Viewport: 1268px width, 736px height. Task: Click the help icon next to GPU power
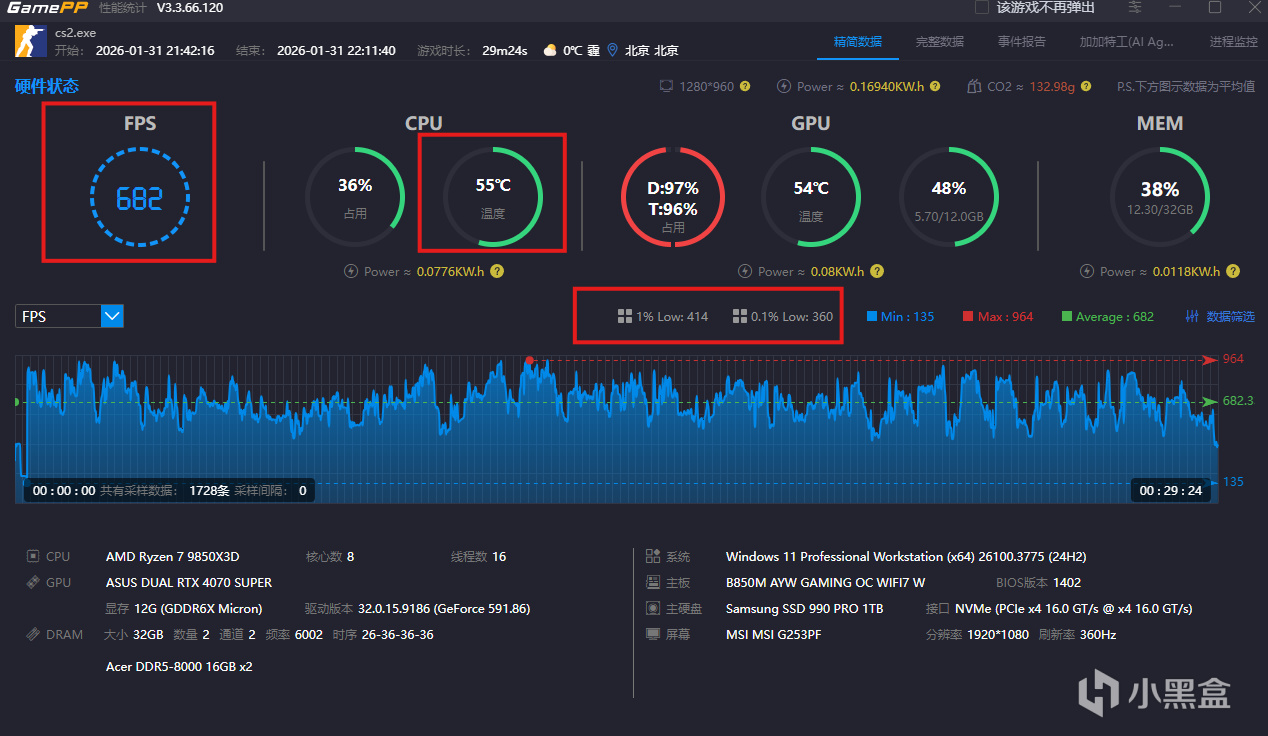point(877,271)
